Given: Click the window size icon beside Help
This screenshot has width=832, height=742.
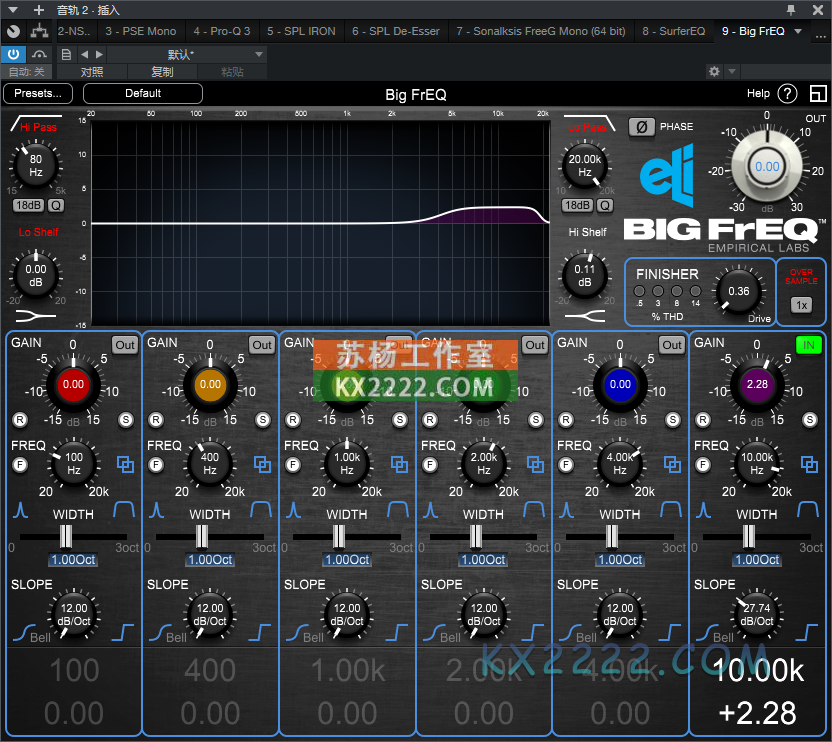Looking at the screenshot, I should (x=818, y=94).
